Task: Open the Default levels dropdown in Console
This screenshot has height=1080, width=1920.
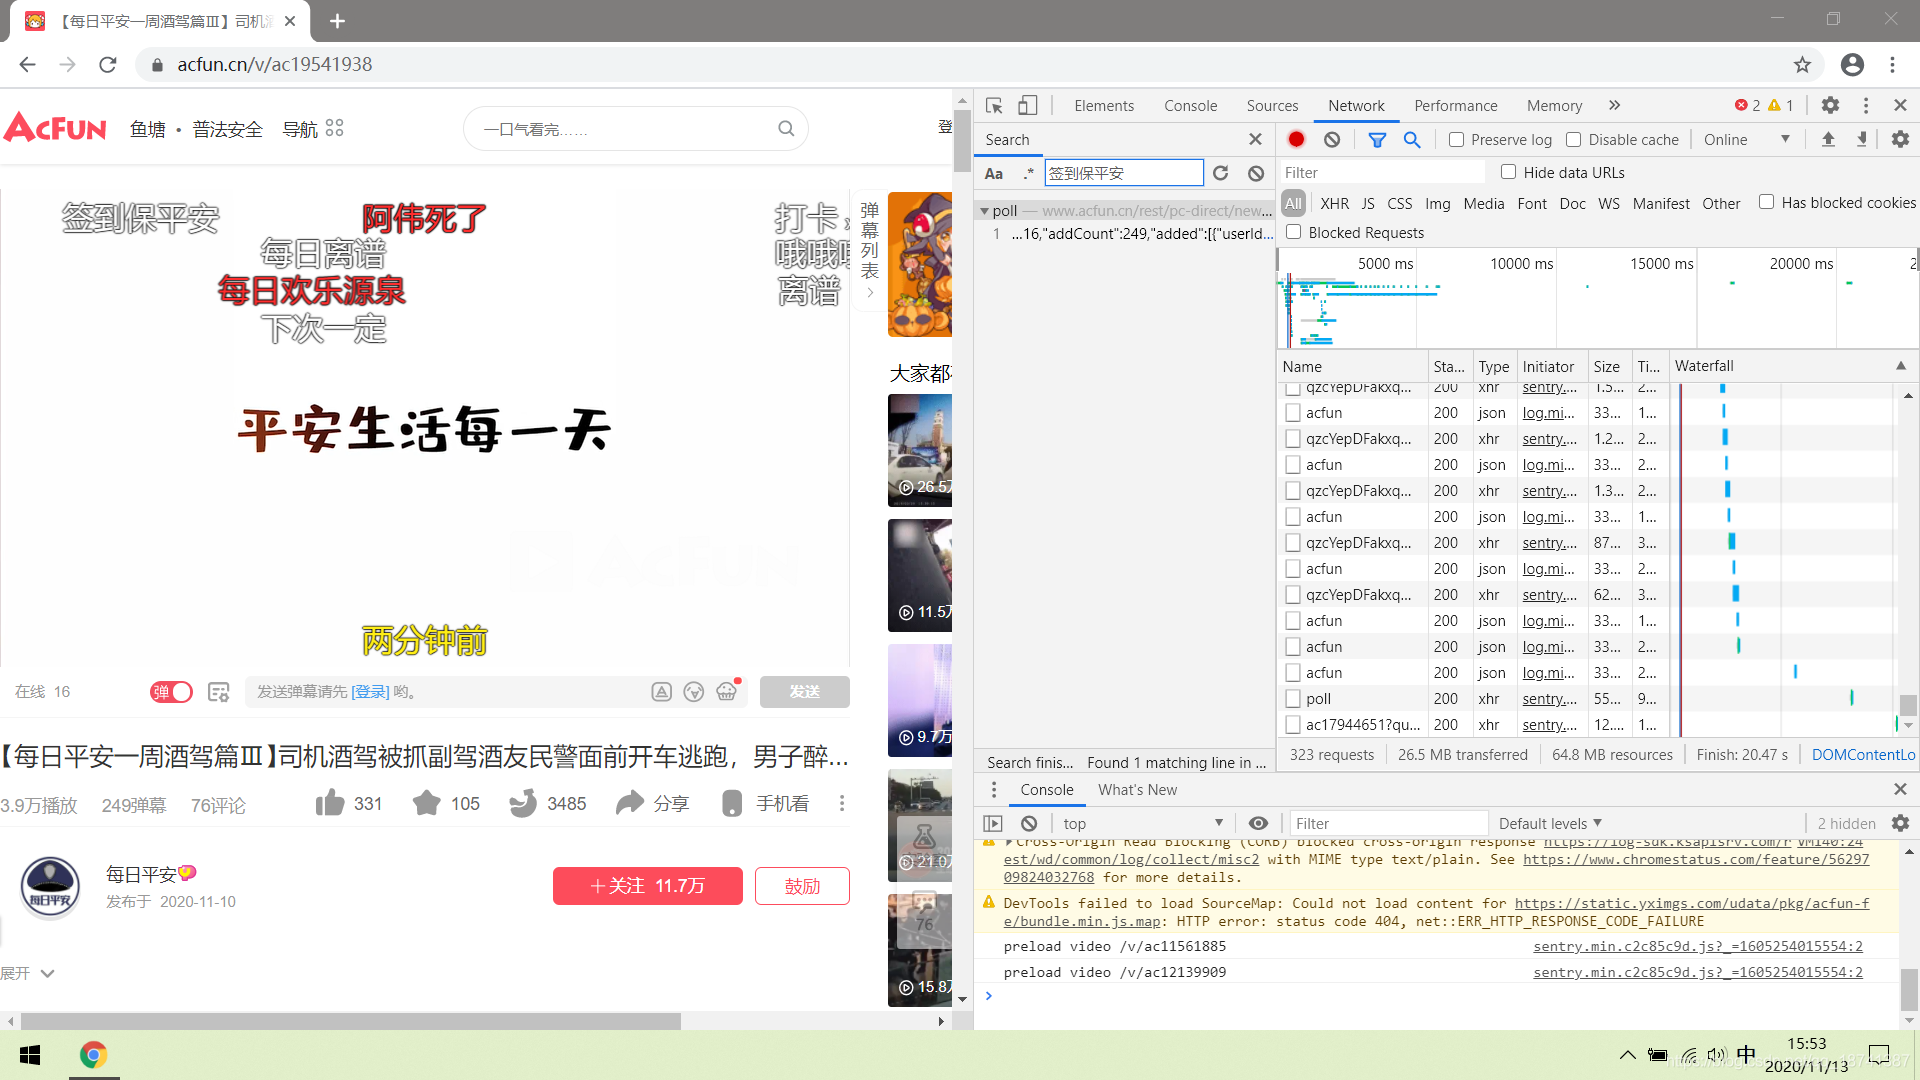Action: point(1549,823)
